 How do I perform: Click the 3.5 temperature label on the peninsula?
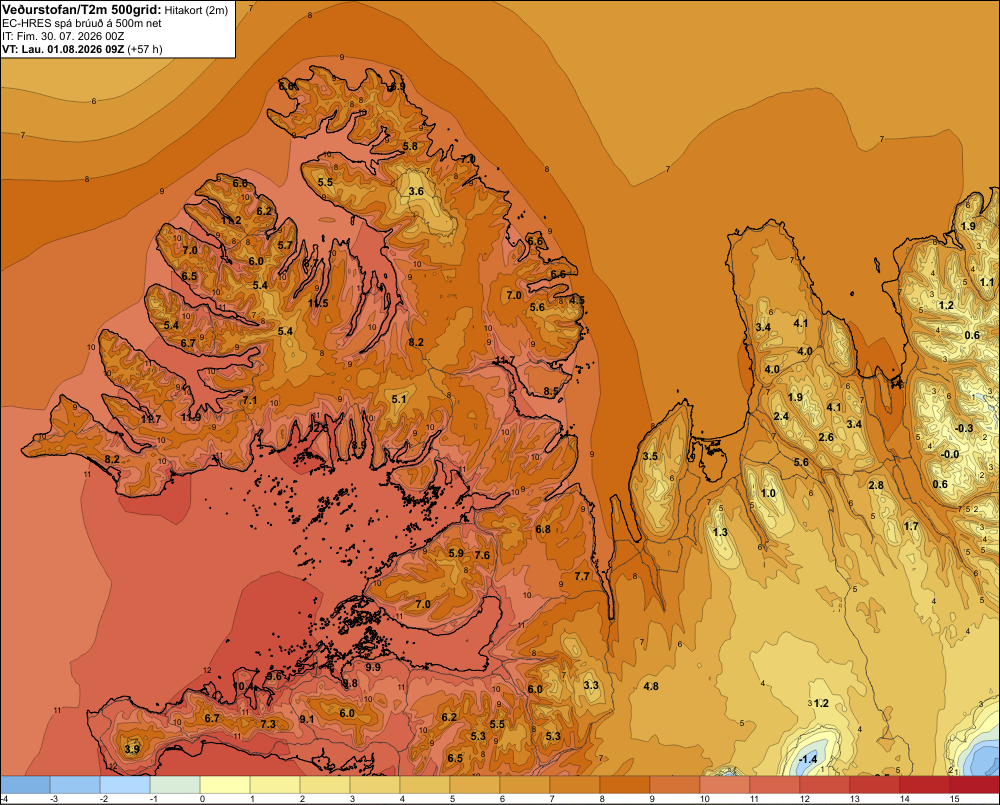coord(650,456)
